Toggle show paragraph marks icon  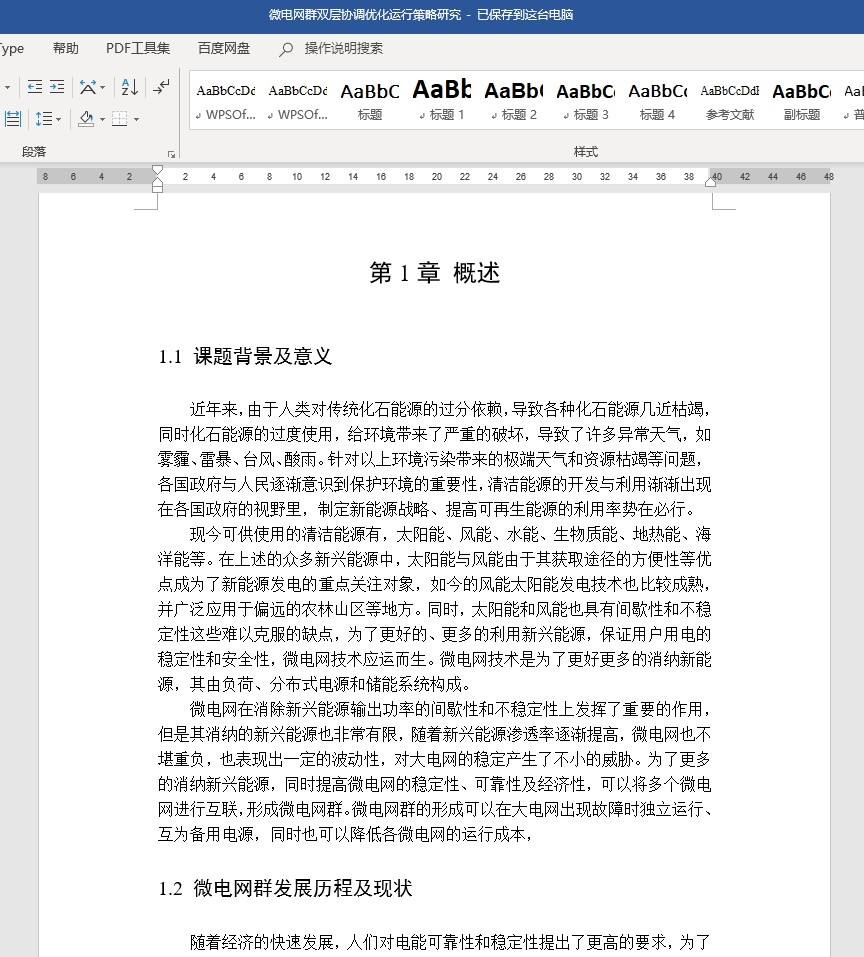(162, 87)
